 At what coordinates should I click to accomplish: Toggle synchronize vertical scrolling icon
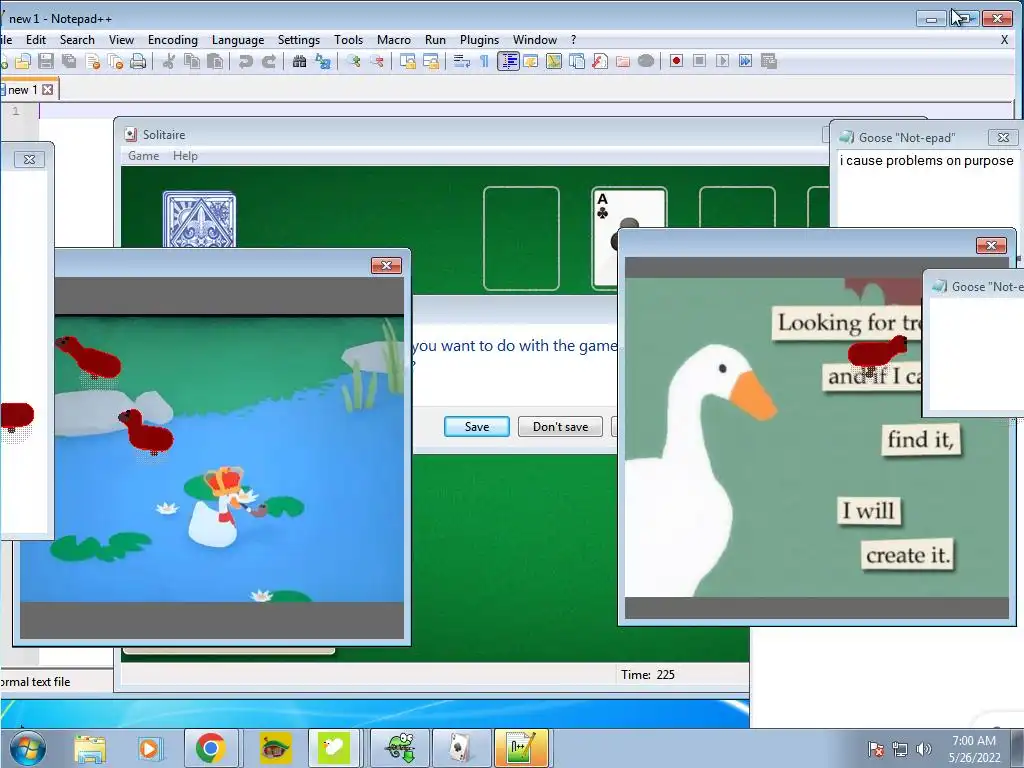(408, 61)
